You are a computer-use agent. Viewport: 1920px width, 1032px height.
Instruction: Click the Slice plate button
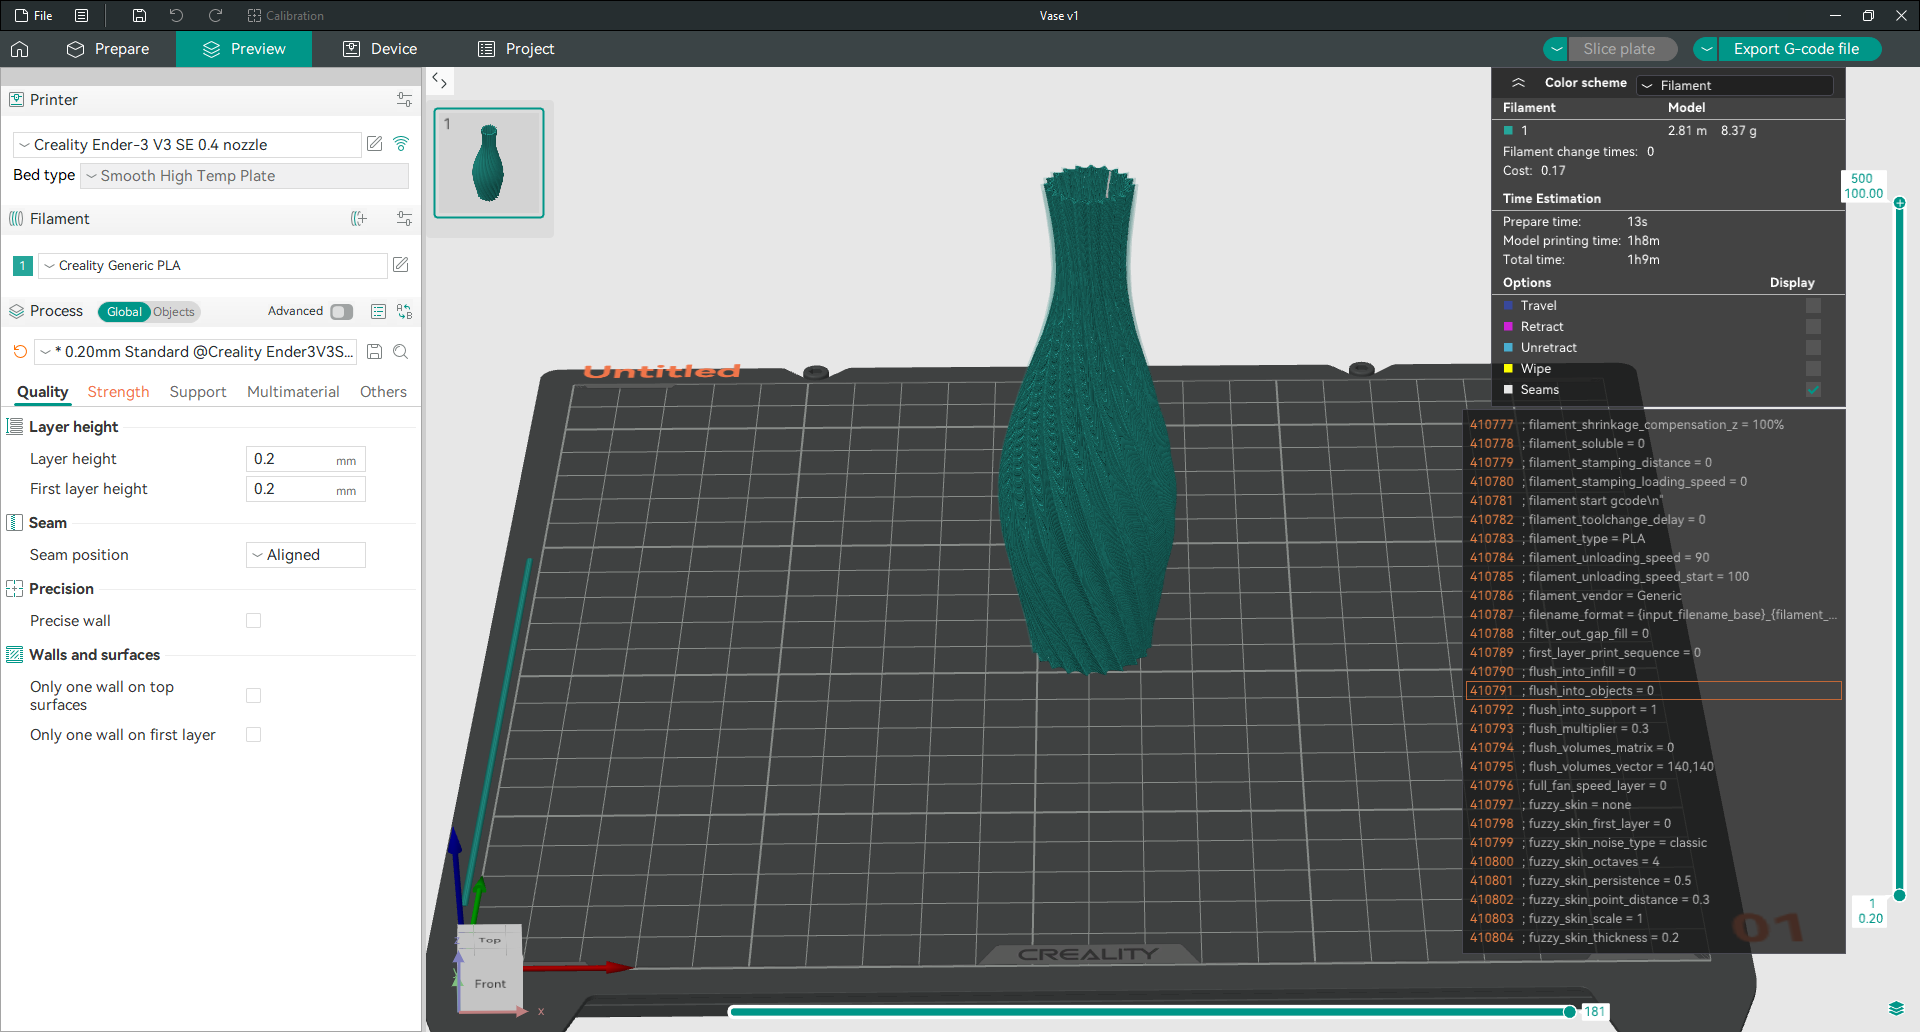[x=1622, y=49]
